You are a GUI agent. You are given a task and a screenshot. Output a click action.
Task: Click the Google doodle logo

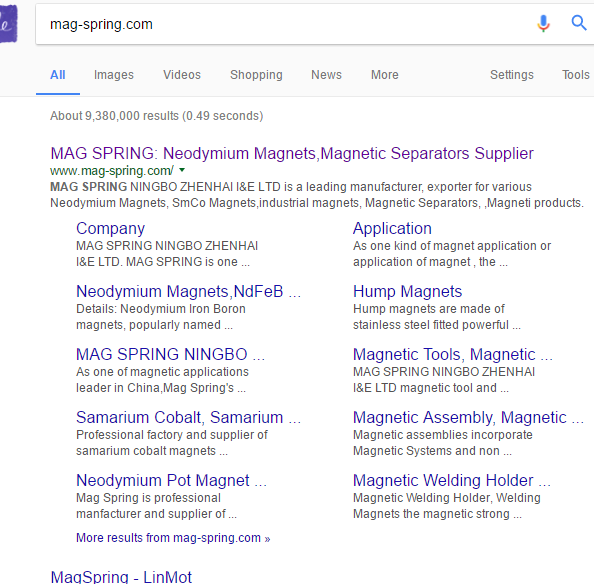pyautogui.click(x=8, y=23)
